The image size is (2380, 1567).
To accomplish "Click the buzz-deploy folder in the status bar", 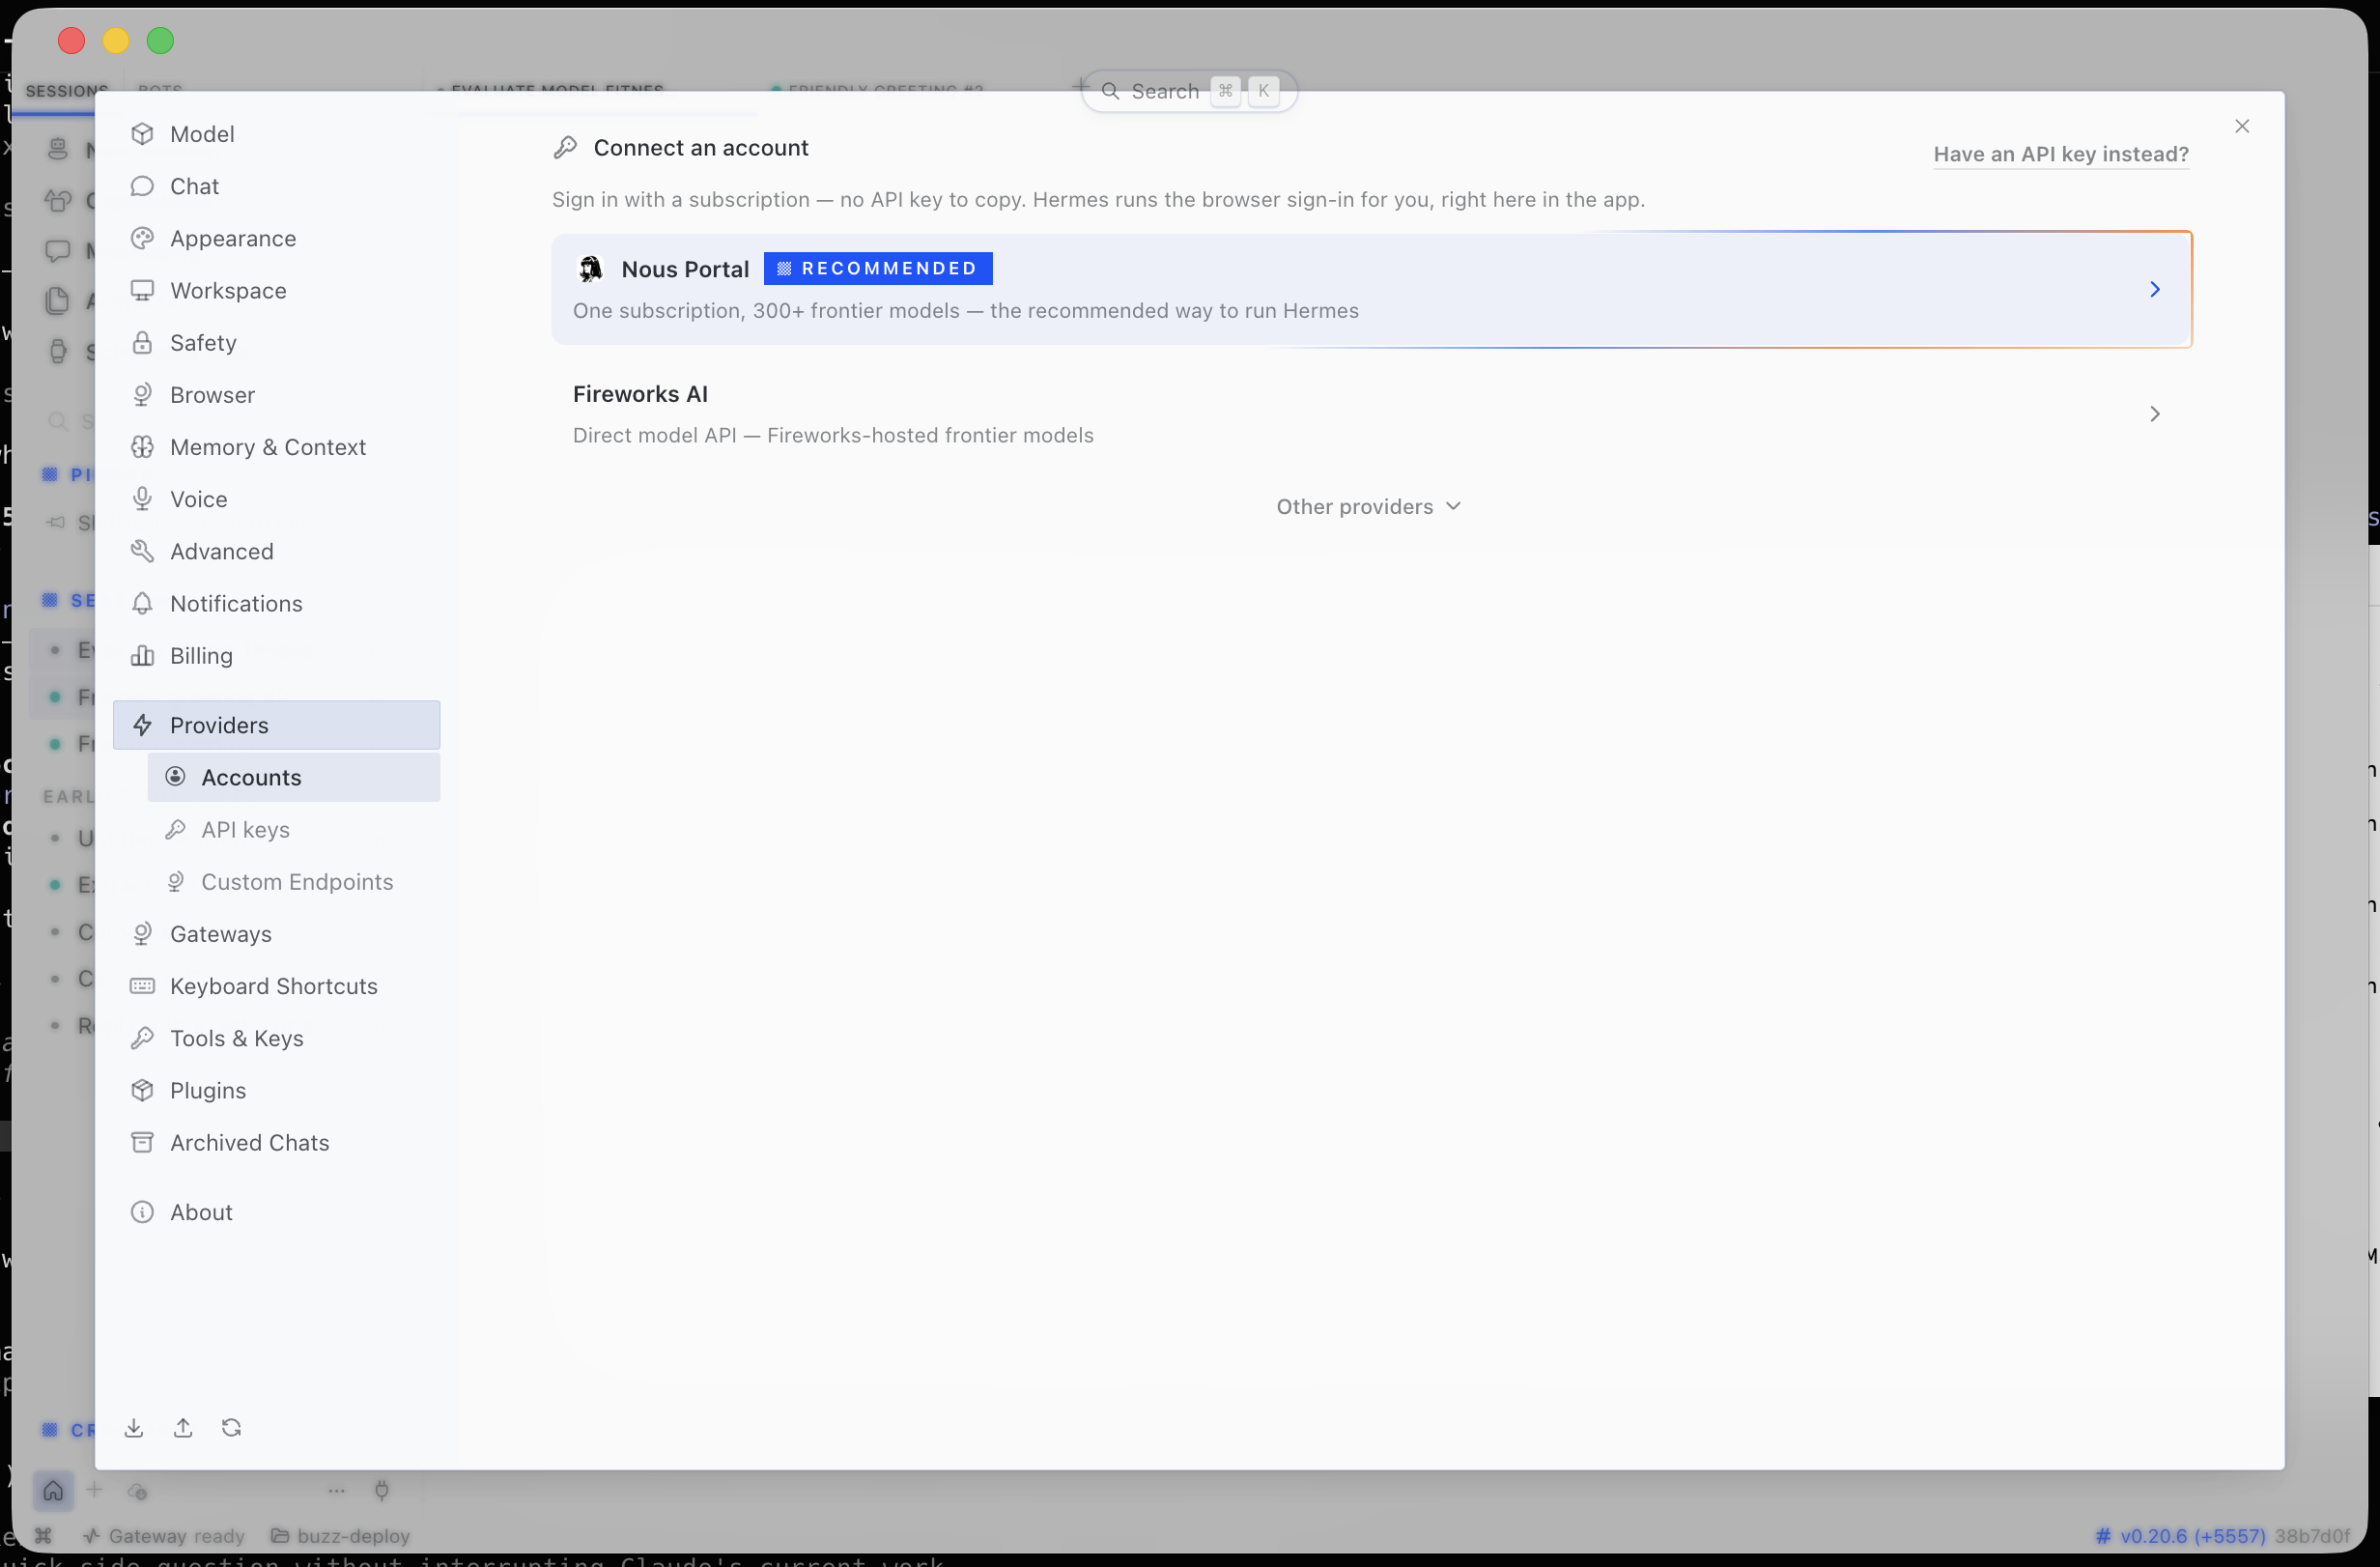I will [x=341, y=1536].
